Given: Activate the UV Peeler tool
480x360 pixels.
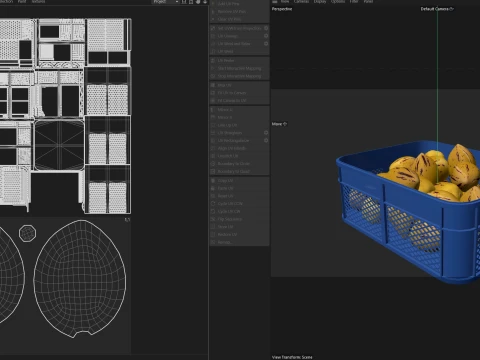Looking at the screenshot, I should (239, 61).
